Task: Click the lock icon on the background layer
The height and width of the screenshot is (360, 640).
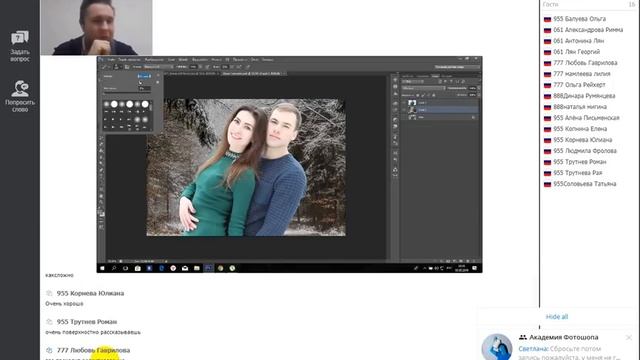Action: 473,118
